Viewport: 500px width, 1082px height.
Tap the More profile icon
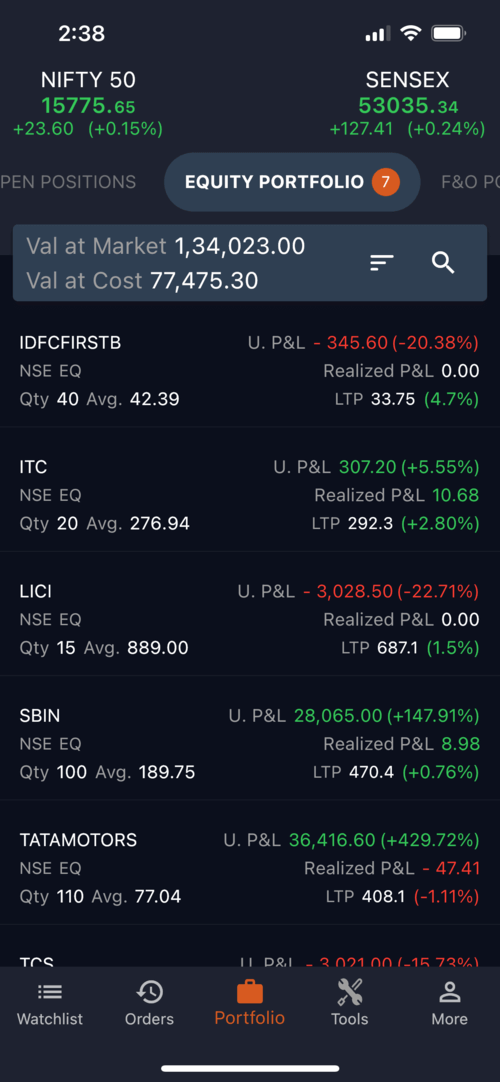(x=450, y=992)
